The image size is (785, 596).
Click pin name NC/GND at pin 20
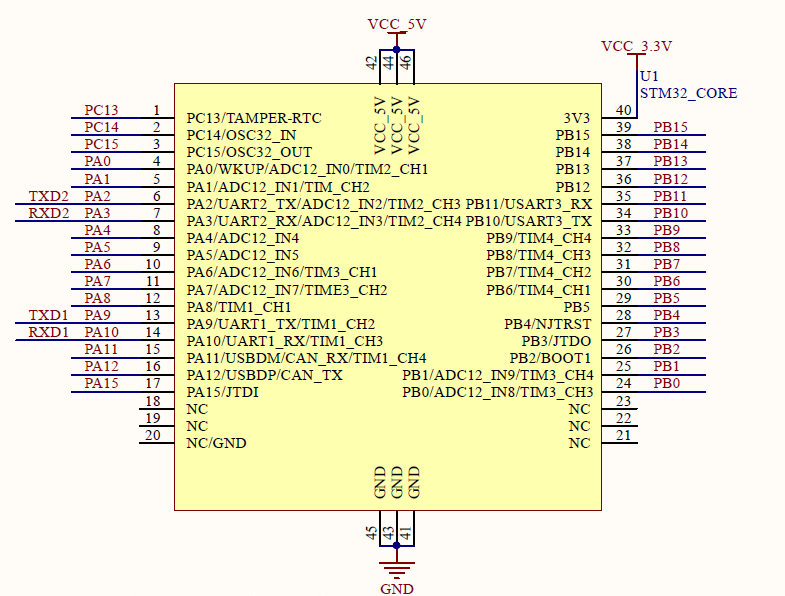click(216, 443)
